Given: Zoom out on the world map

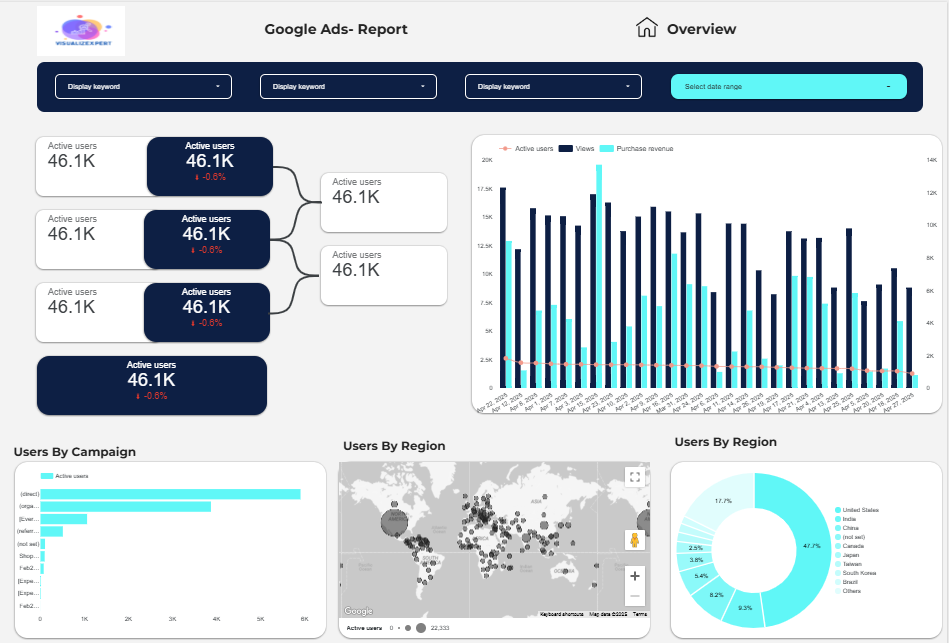Looking at the screenshot, I should (x=634, y=595).
